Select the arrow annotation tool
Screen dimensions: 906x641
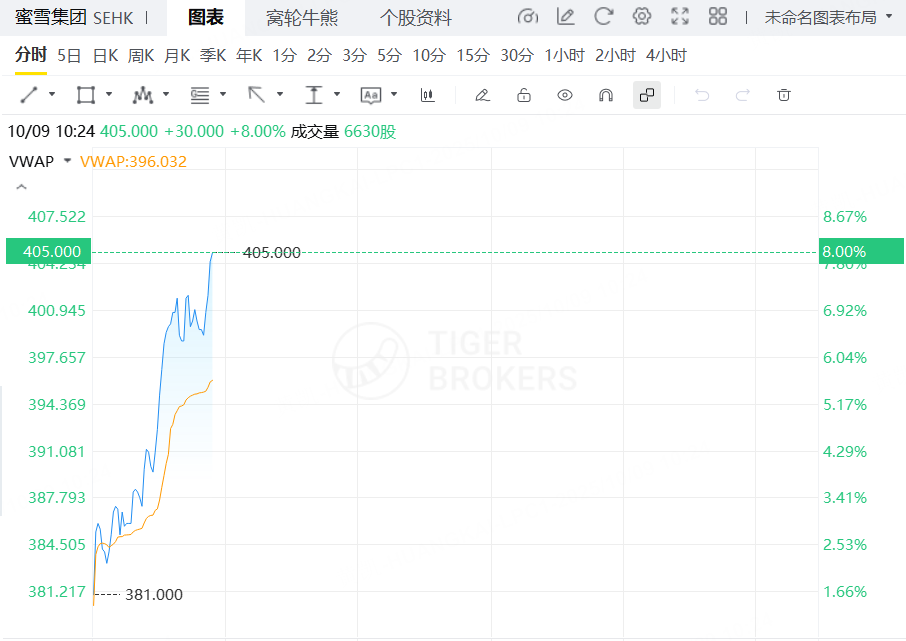257,95
